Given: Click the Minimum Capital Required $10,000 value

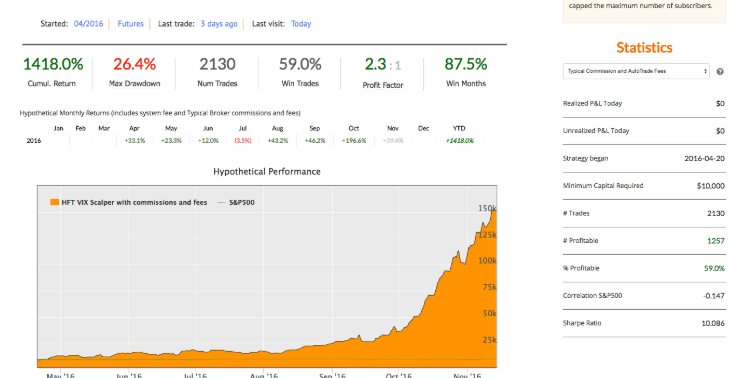Looking at the screenshot, I should [x=711, y=185].
